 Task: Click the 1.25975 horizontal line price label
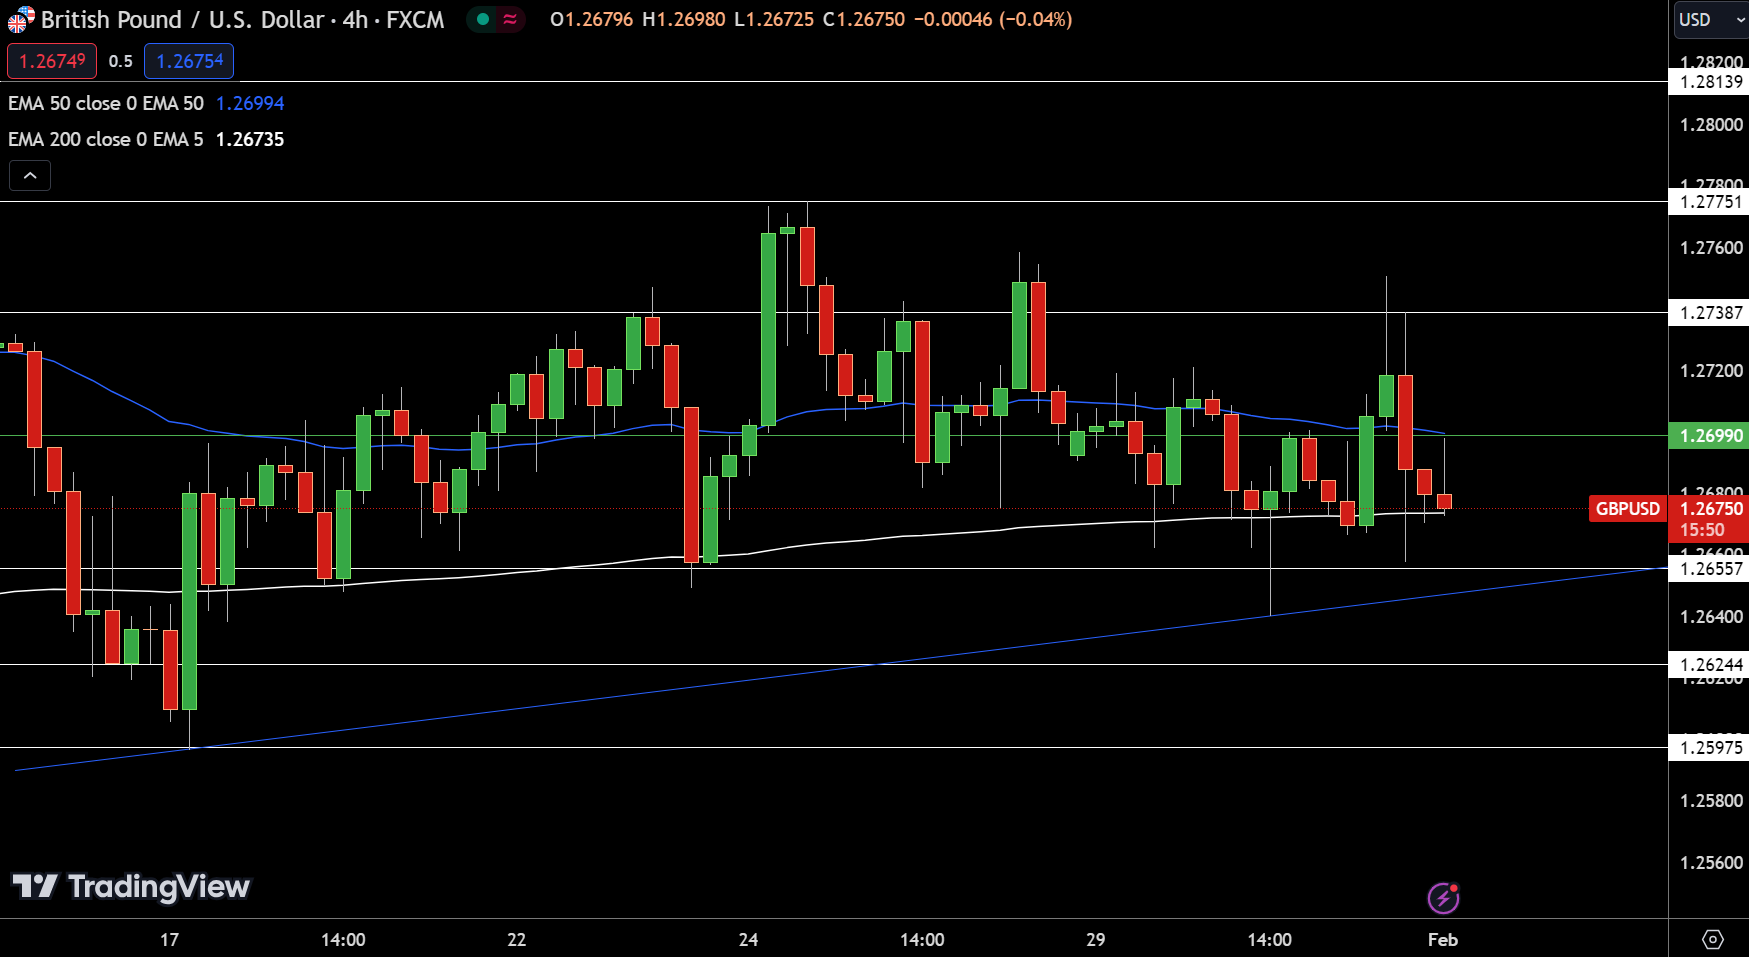pyautogui.click(x=1711, y=748)
